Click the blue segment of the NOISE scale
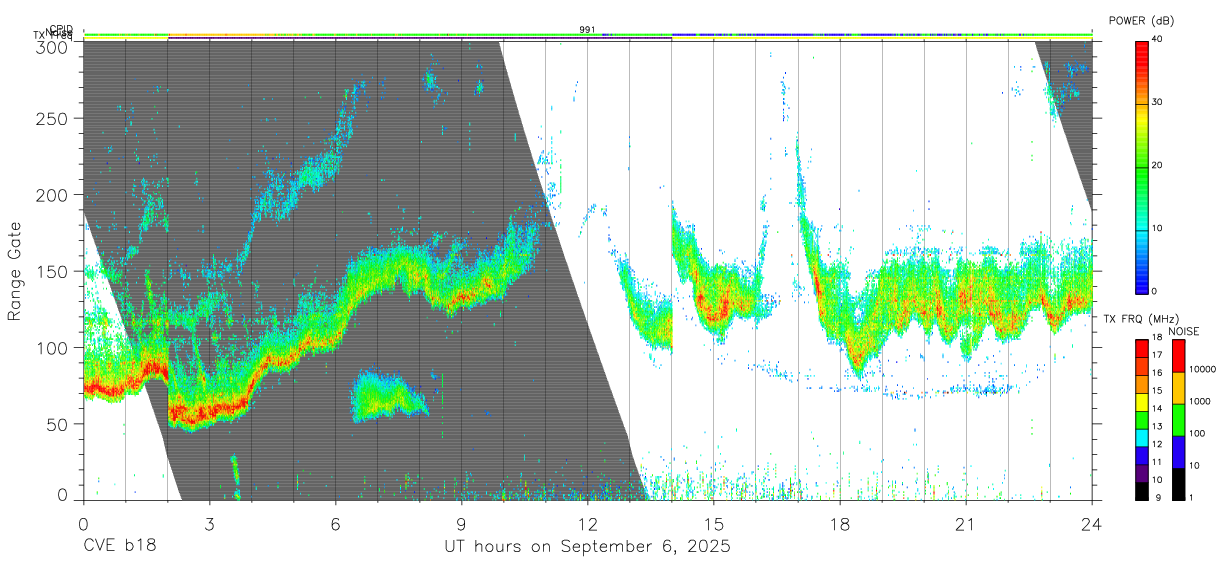Viewport: 1228px width, 567px height. [x=1178, y=451]
